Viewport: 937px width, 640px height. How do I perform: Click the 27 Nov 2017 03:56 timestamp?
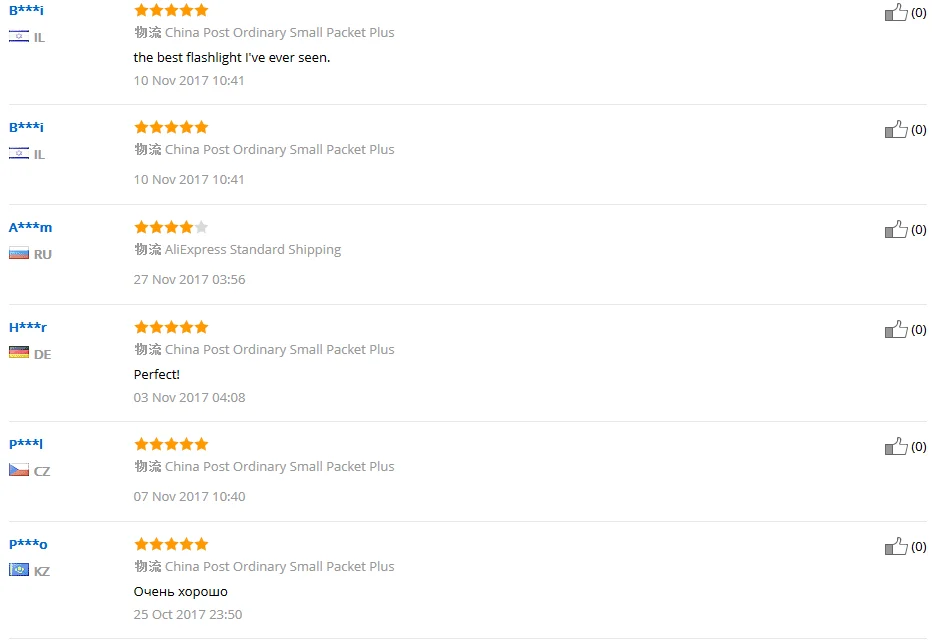[x=189, y=280]
